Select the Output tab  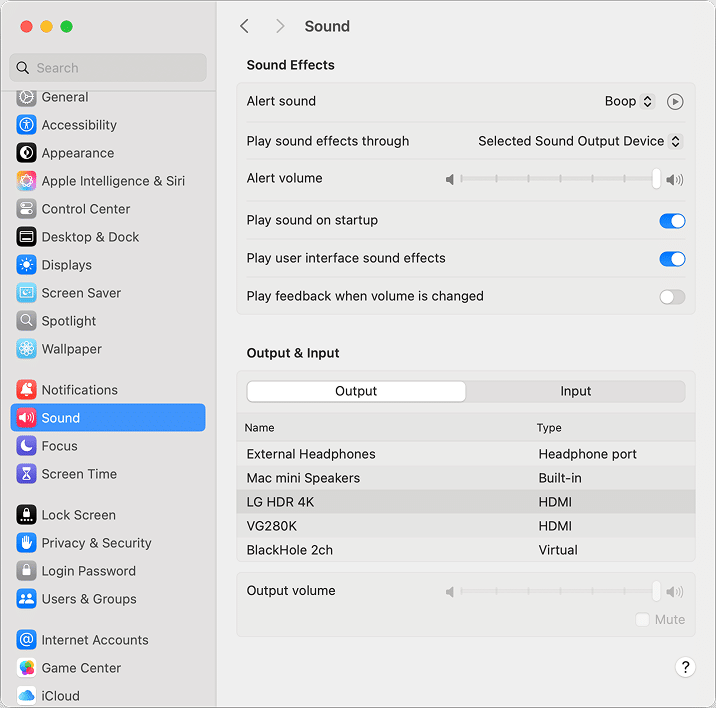pos(356,391)
